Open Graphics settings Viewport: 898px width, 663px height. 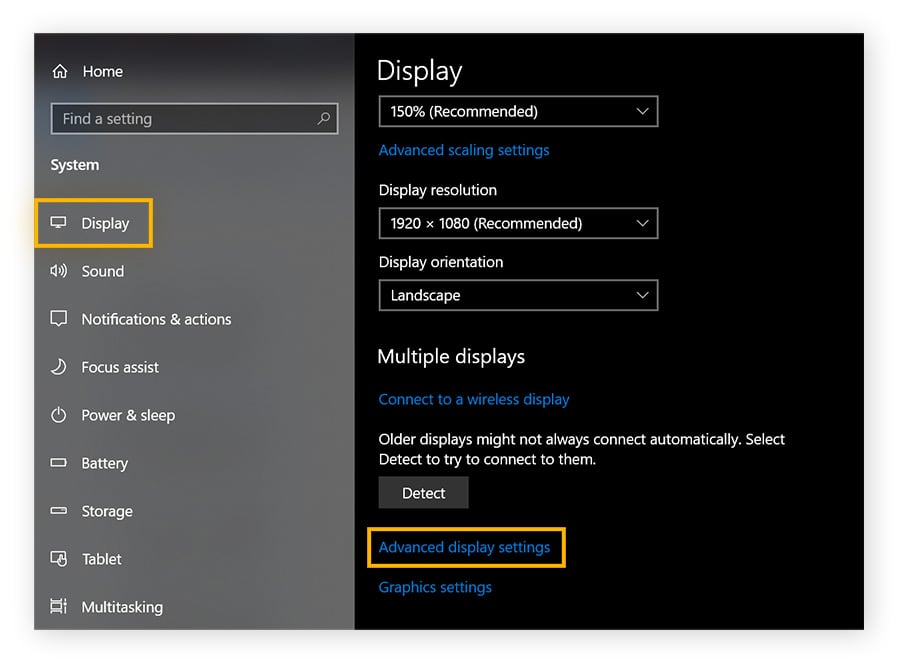435,587
